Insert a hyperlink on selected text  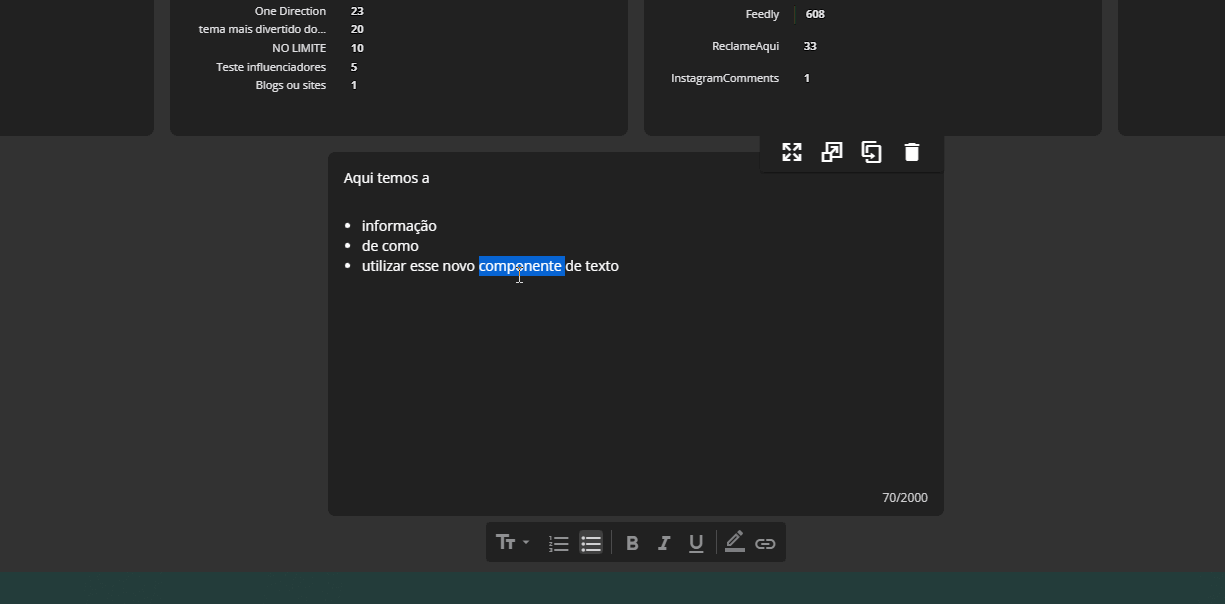765,543
